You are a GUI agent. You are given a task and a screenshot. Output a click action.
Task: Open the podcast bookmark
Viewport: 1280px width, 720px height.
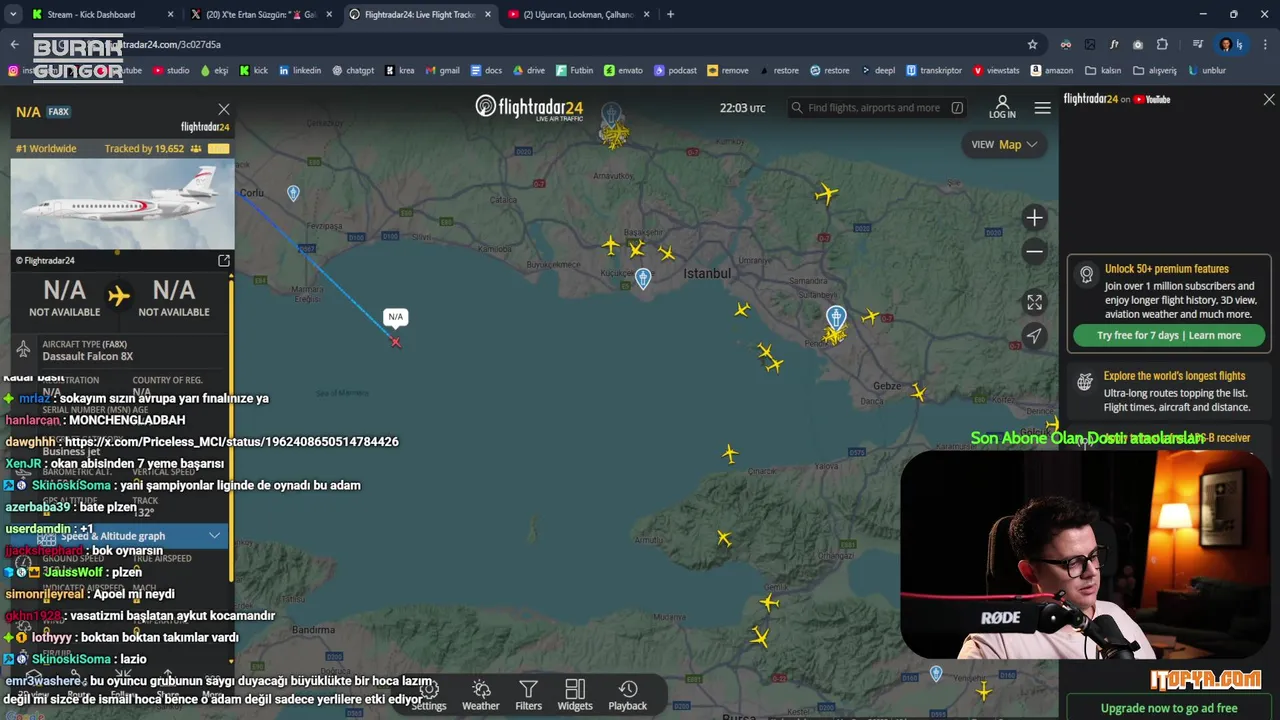click(x=675, y=71)
